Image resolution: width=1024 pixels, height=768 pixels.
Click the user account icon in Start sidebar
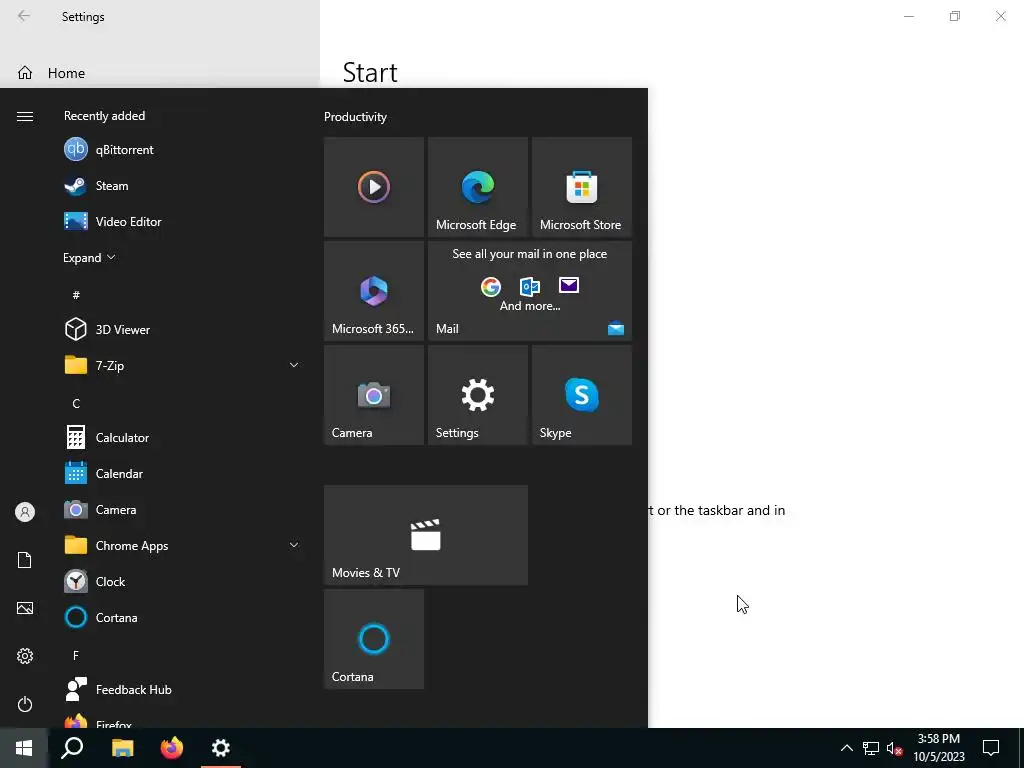[x=25, y=512]
